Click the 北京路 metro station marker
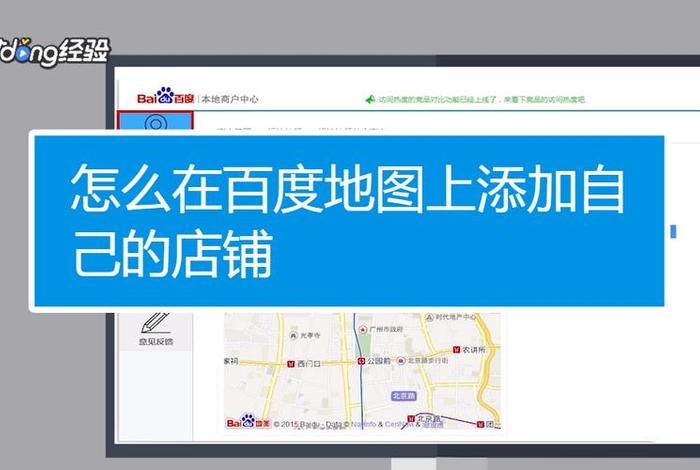 click(x=411, y=418)
